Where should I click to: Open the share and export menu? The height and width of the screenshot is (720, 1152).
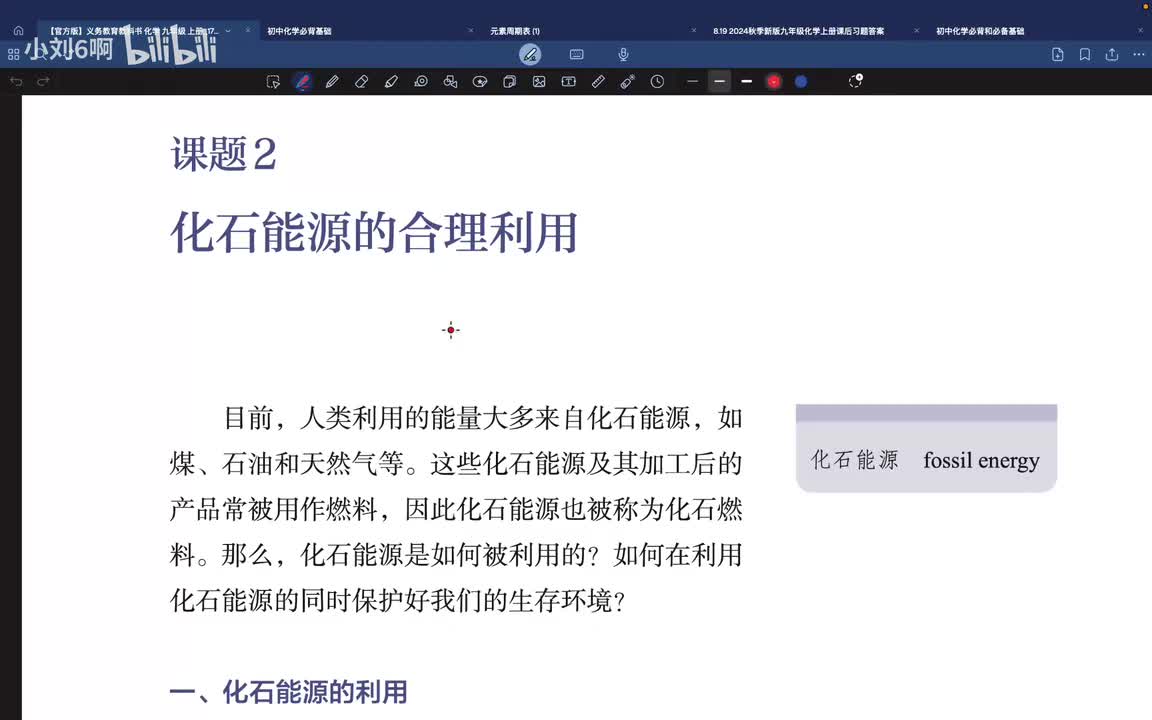coord(1112,54)
